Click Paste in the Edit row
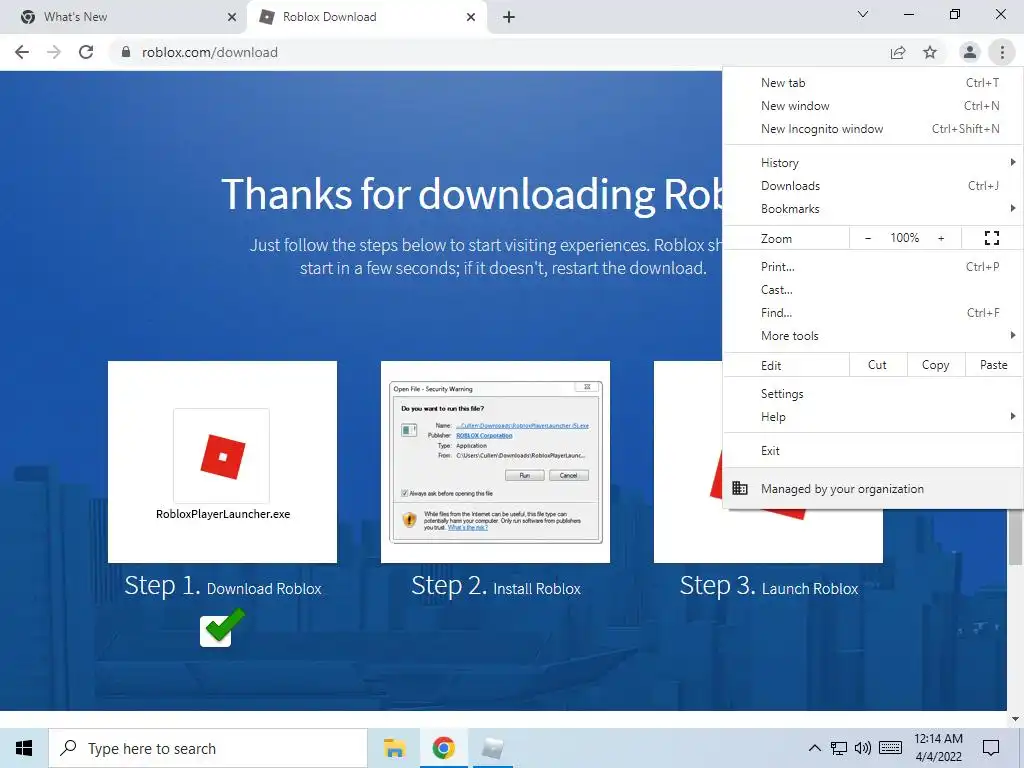Image resolution: width=1024 pixels, height=768 pixels. tap(994, 364)
